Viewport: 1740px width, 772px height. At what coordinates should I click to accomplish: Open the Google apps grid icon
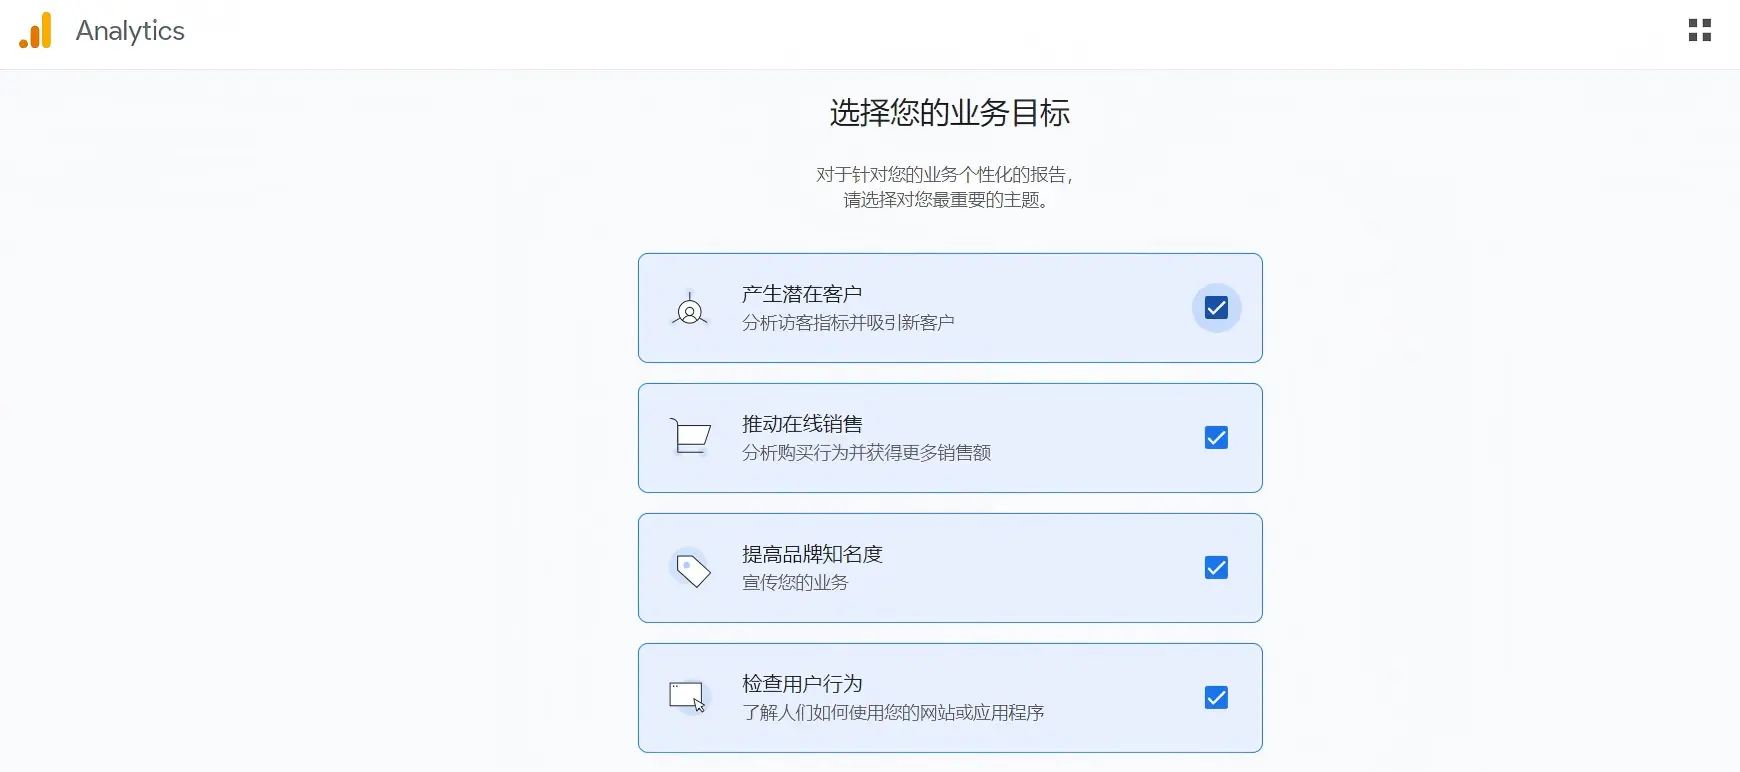(x=1699, y=31)
